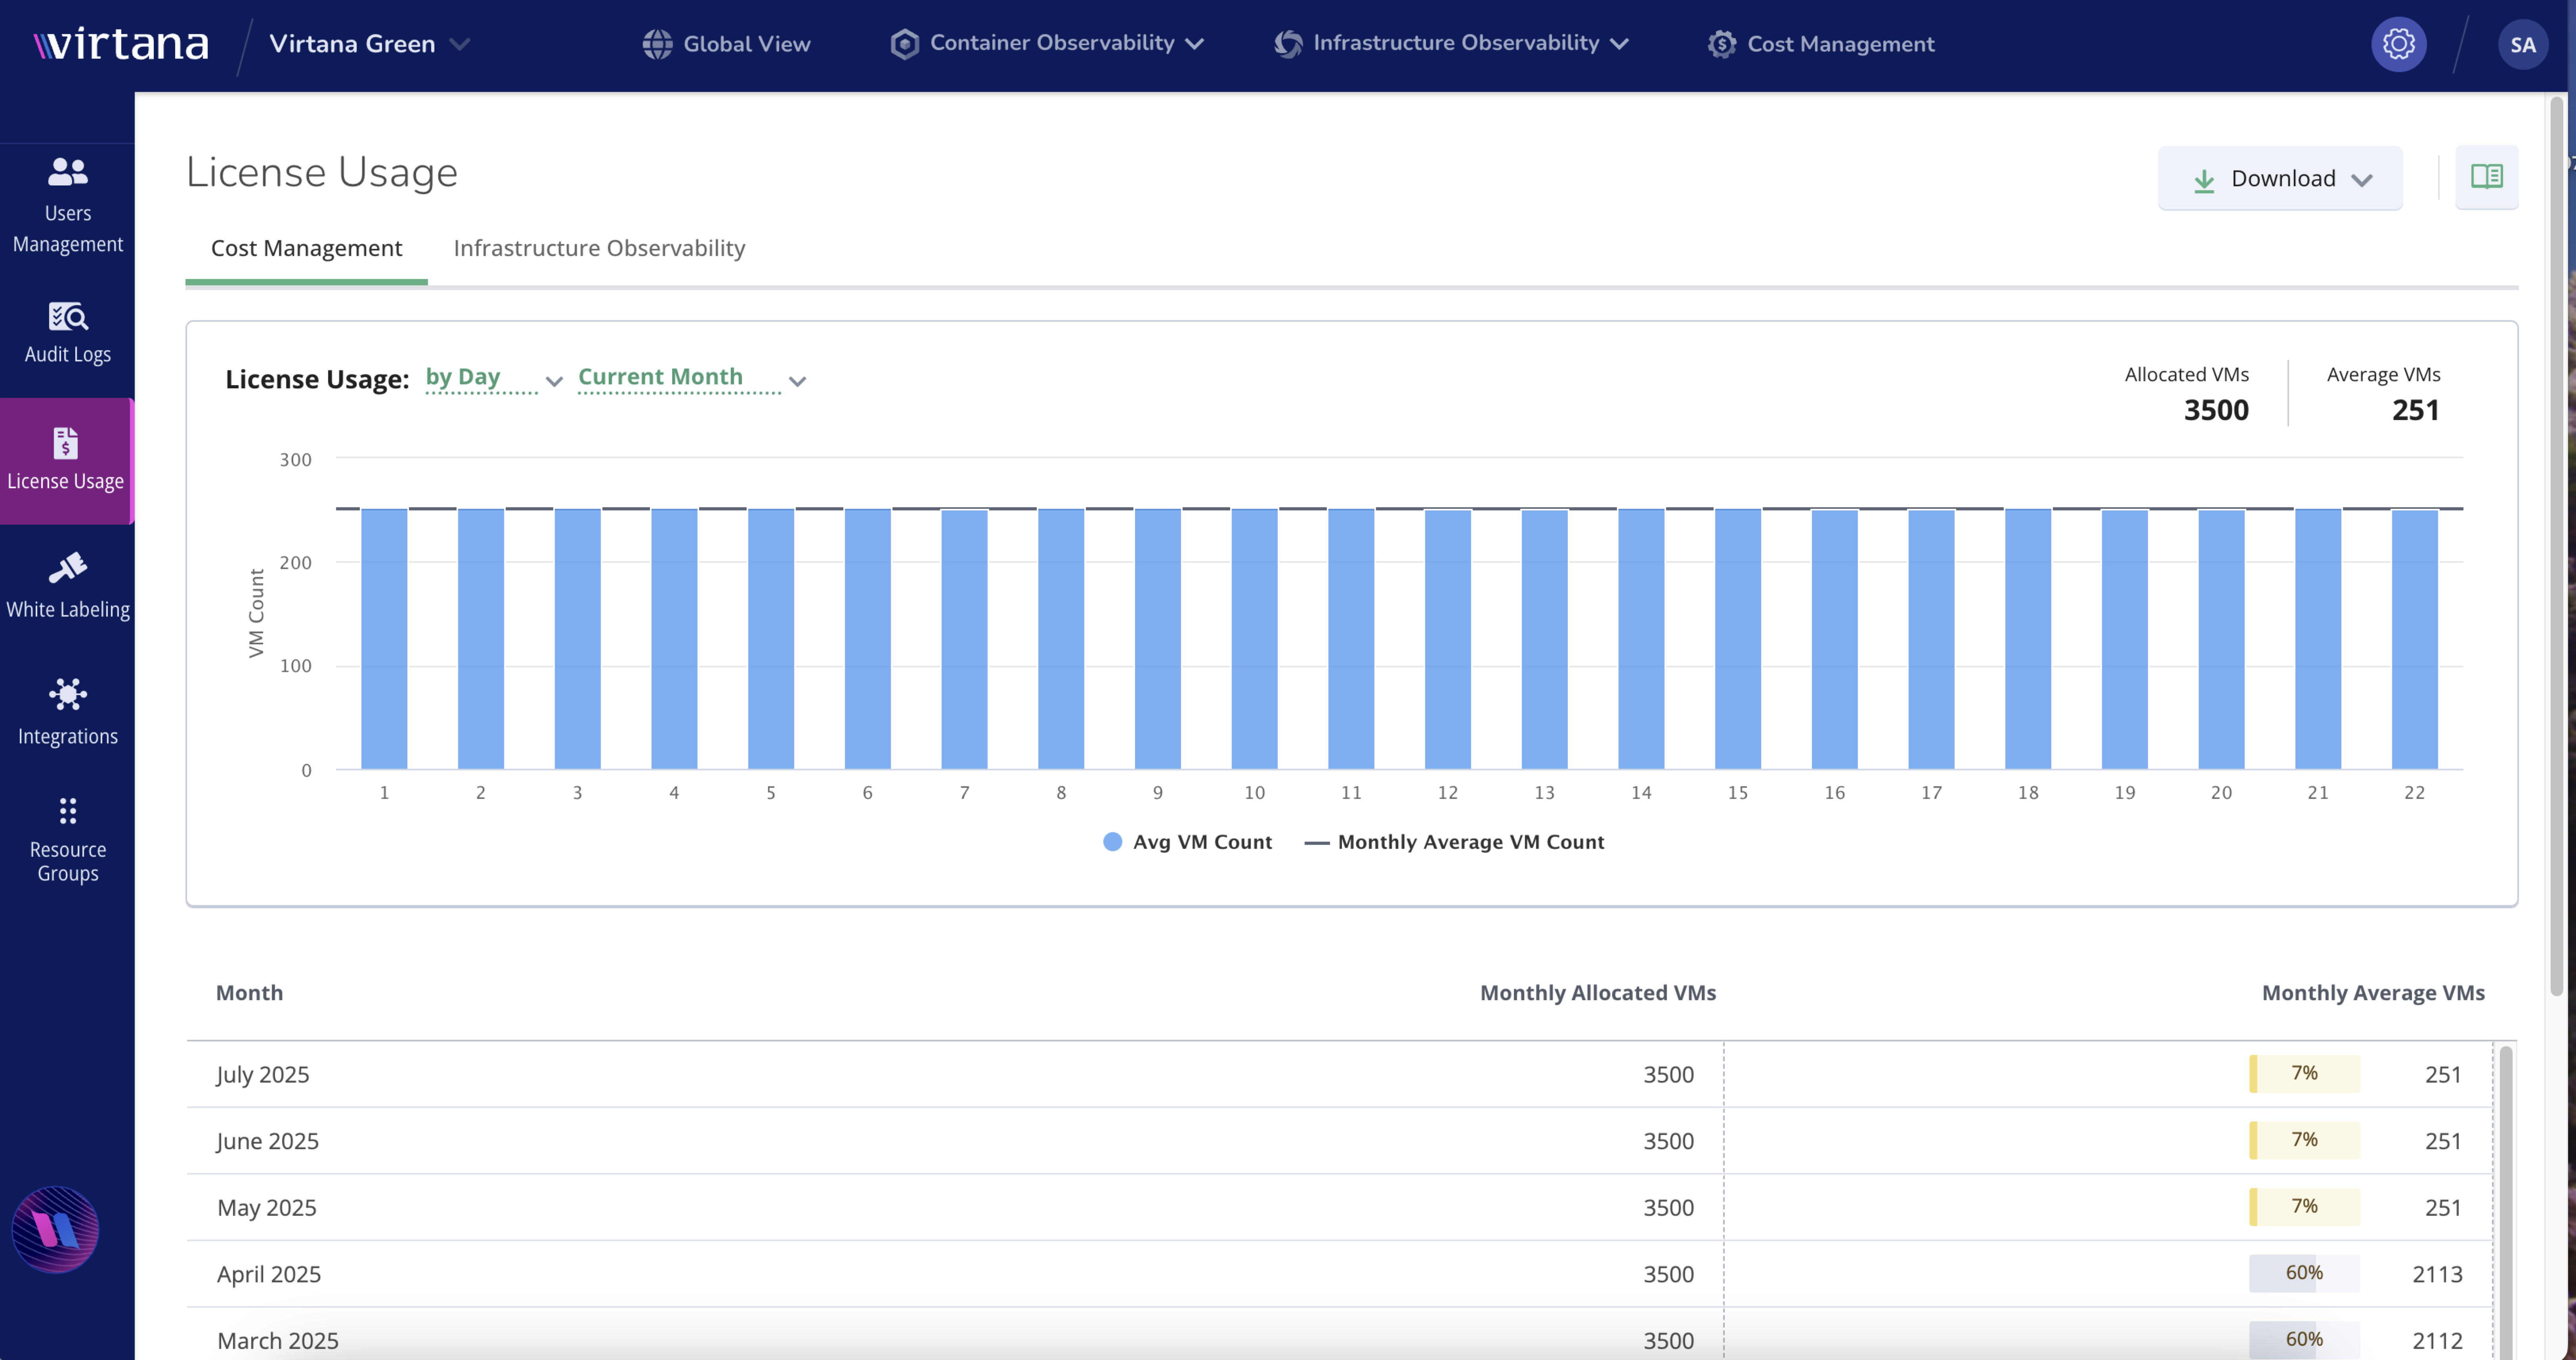Click the Infrastructure Observability swirl icon
The height and width of the screenshot is (1360, 2576).
1288,44
